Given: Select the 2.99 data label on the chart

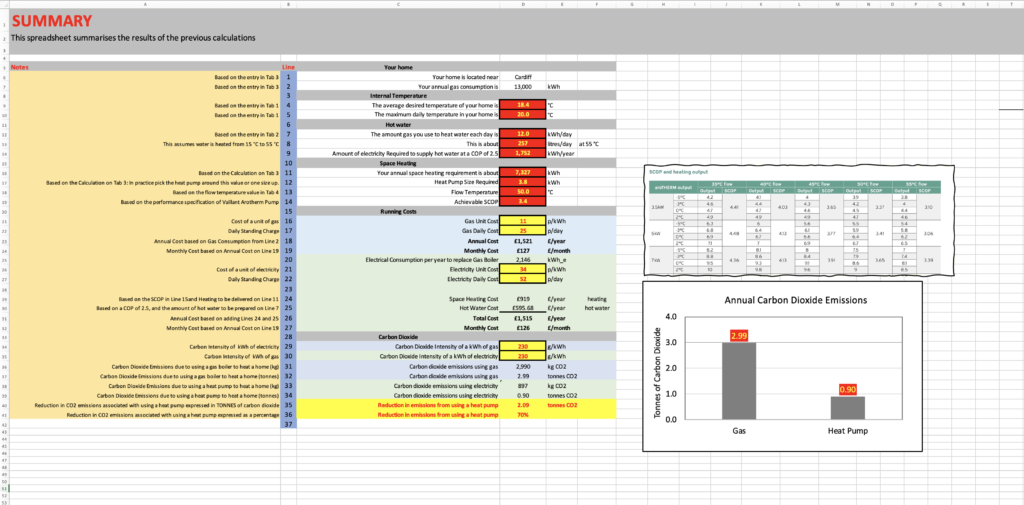Looking at the screenshot, I should [739, 335].
